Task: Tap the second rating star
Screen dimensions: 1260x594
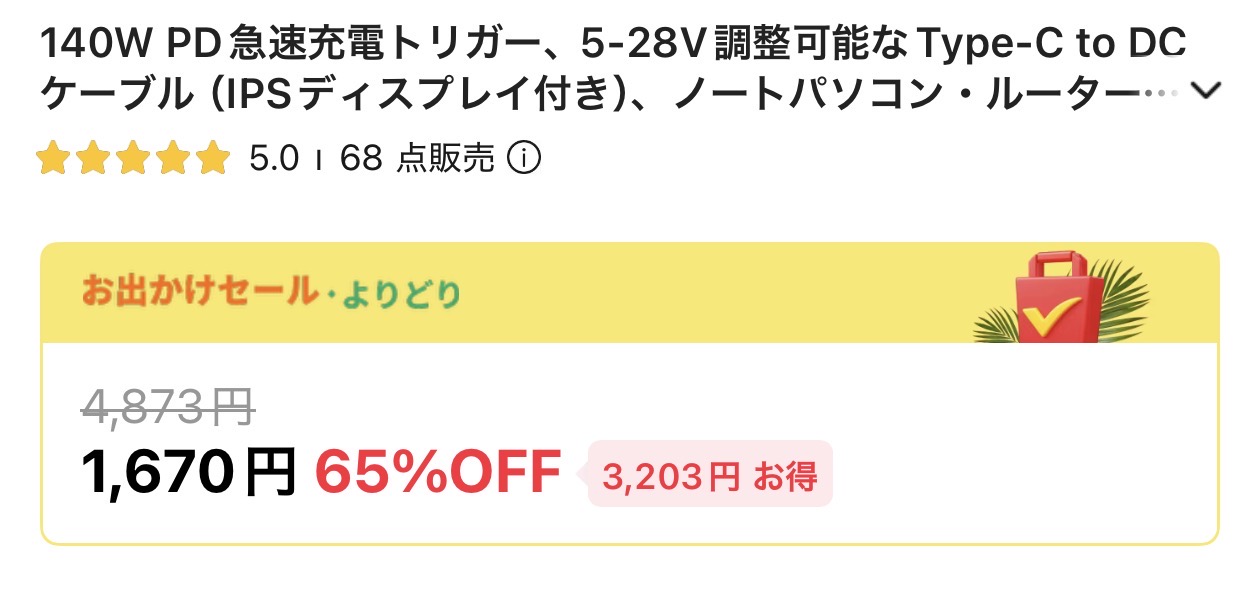Action: pyautogui.click(x=93, y=158)
